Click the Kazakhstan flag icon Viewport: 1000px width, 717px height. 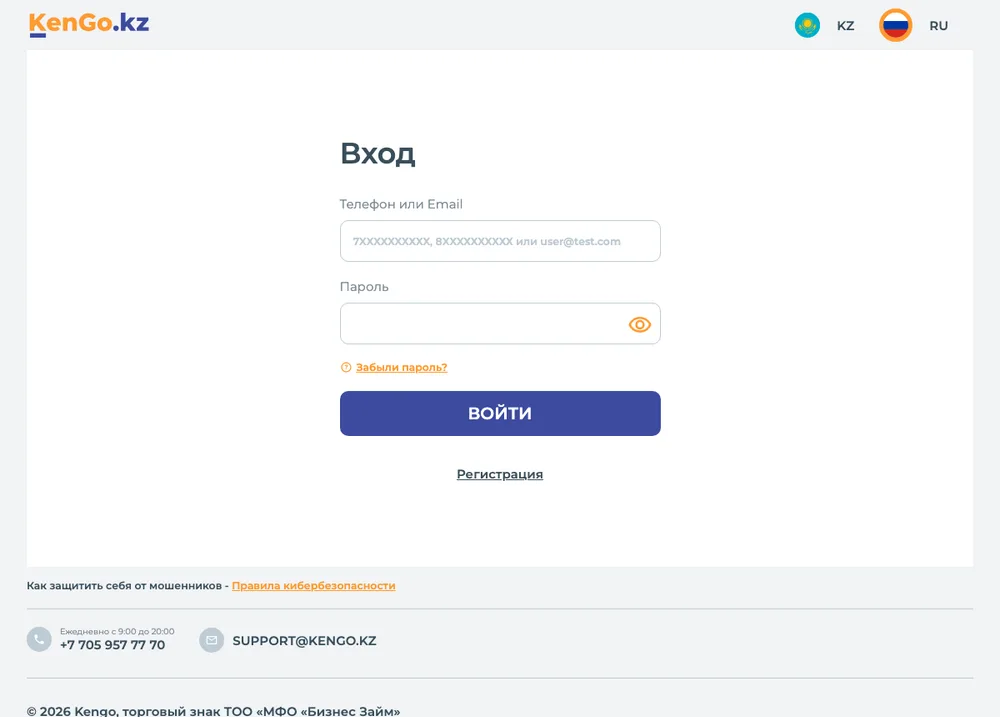click(x=807, y=26)
